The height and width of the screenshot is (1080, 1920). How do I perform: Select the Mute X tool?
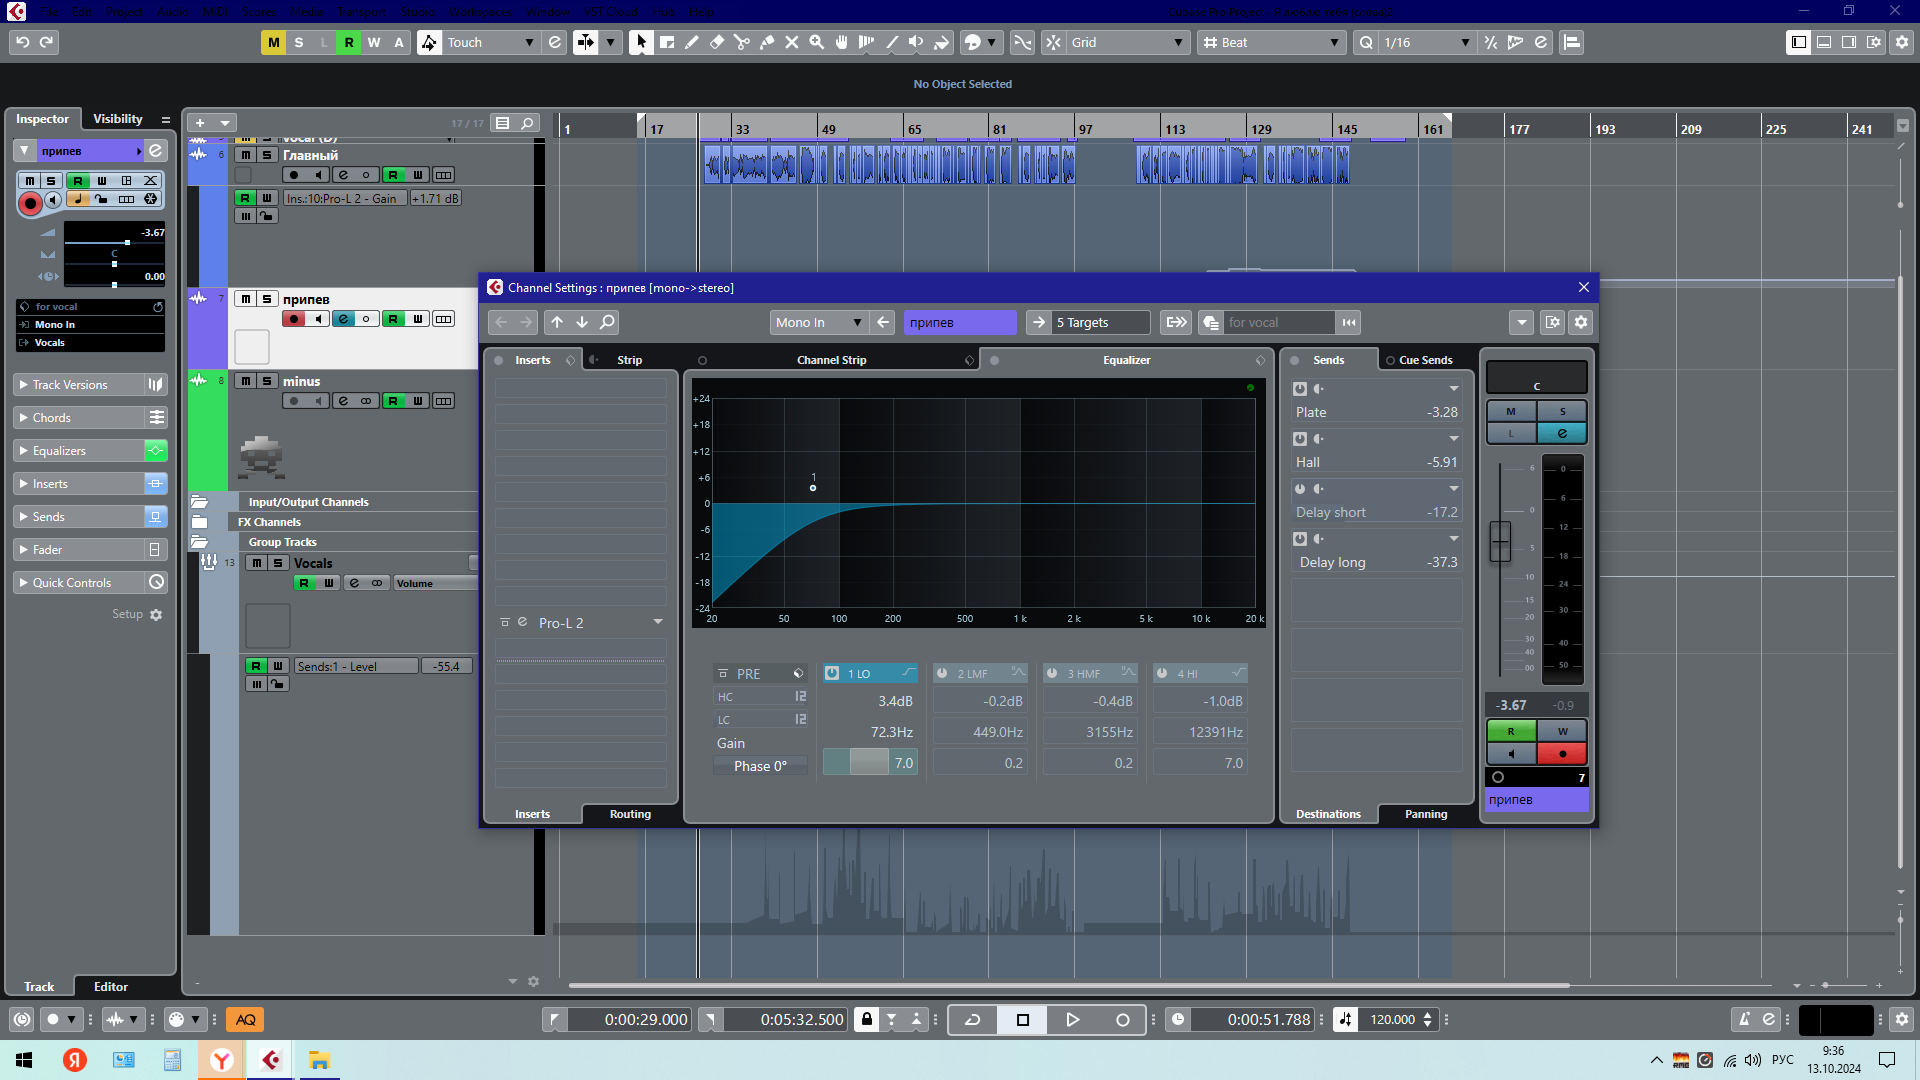(791, 42)
